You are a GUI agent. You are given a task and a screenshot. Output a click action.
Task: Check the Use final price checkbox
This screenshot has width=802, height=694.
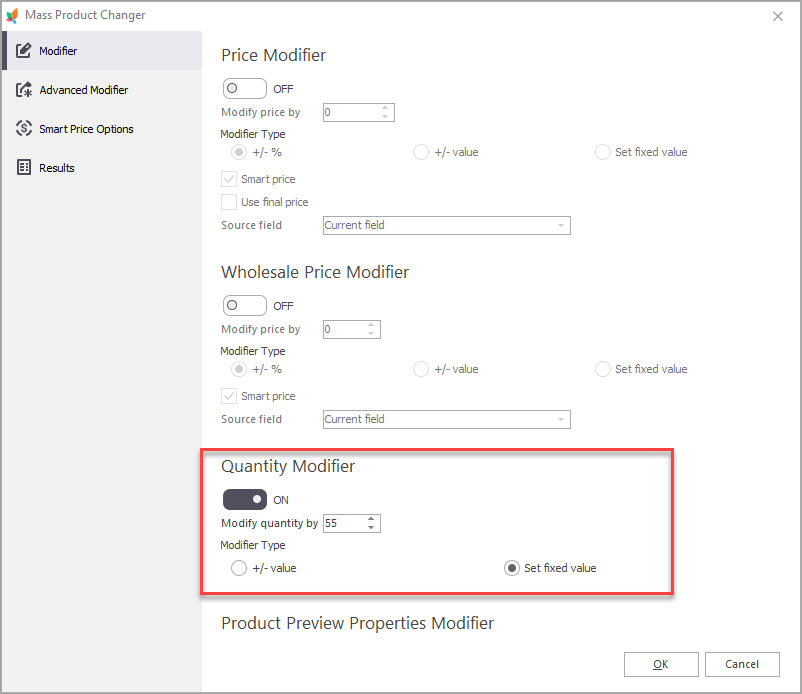229,202
